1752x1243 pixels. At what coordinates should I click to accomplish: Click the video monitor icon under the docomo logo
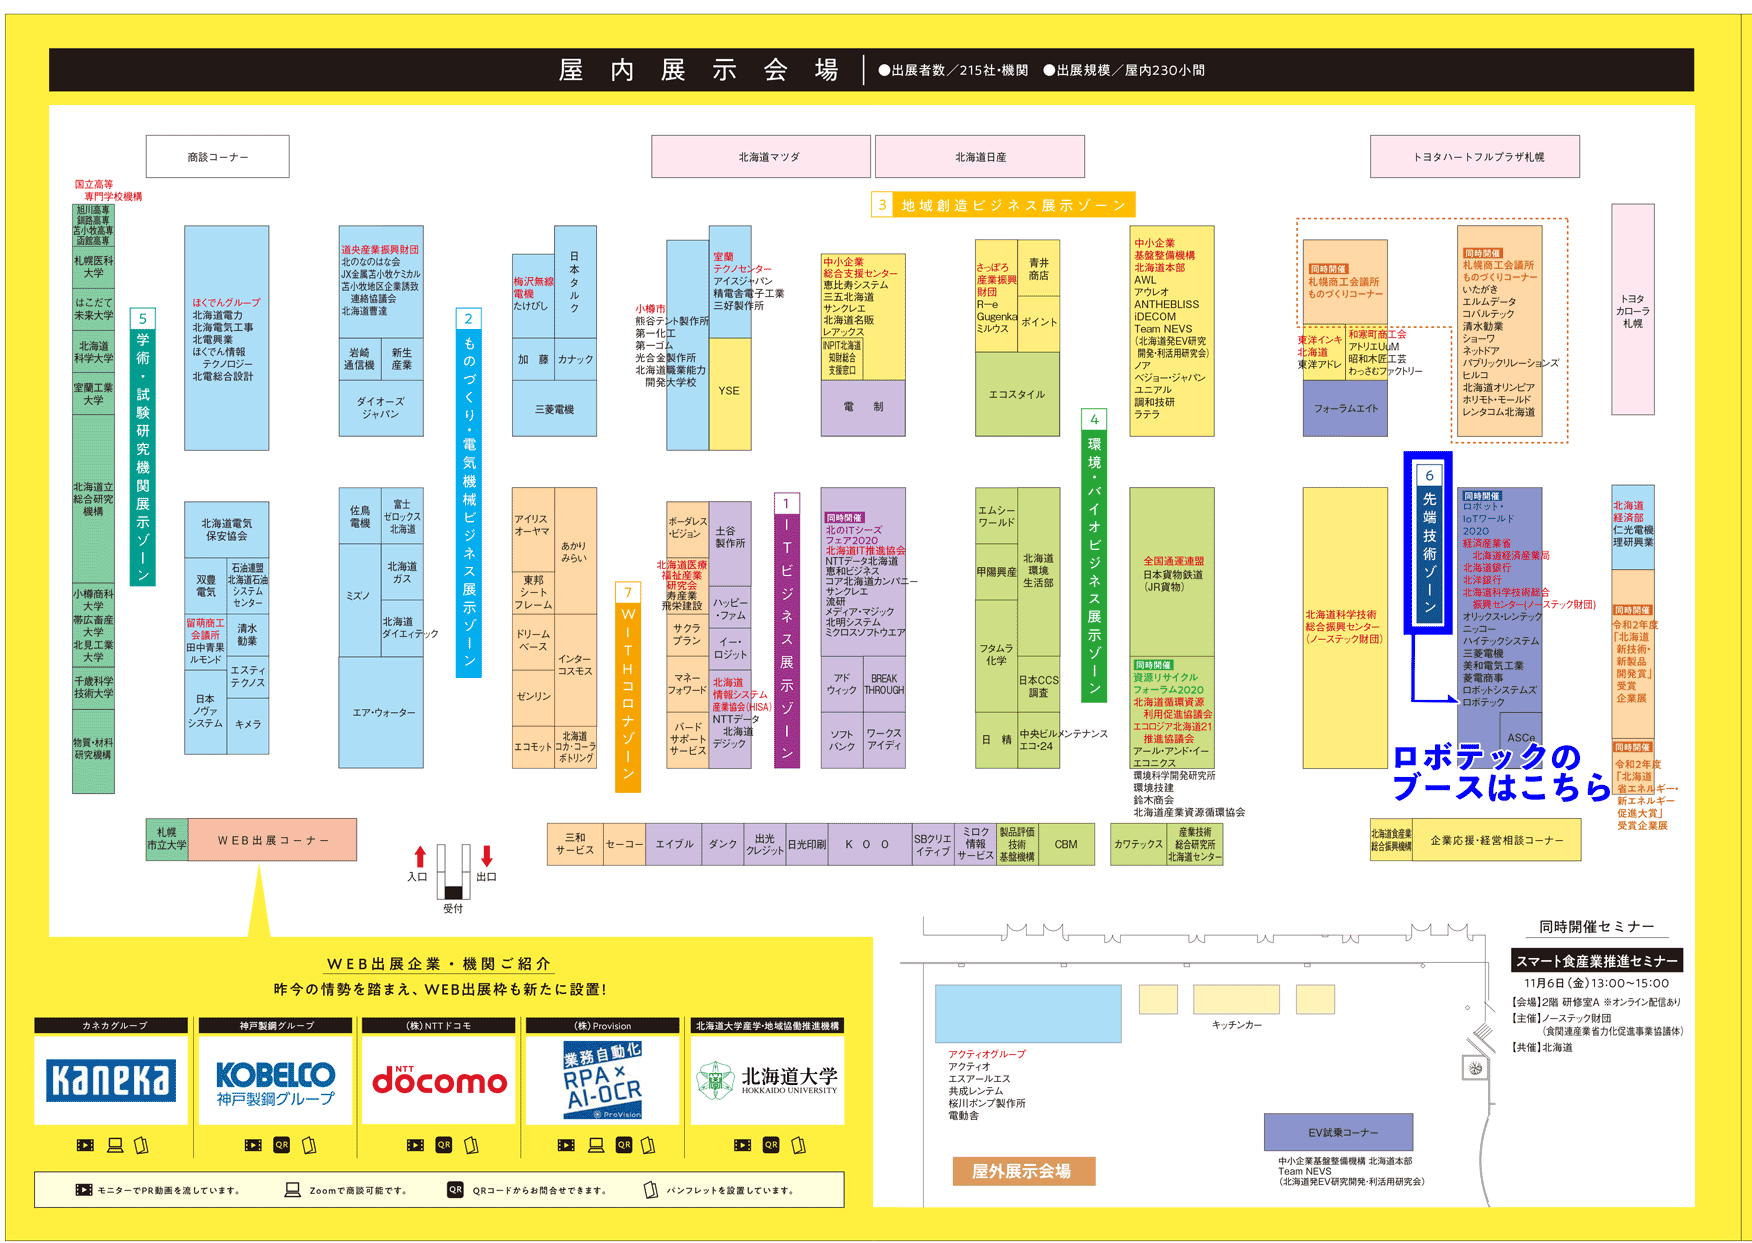click(x=415, y=1145)
